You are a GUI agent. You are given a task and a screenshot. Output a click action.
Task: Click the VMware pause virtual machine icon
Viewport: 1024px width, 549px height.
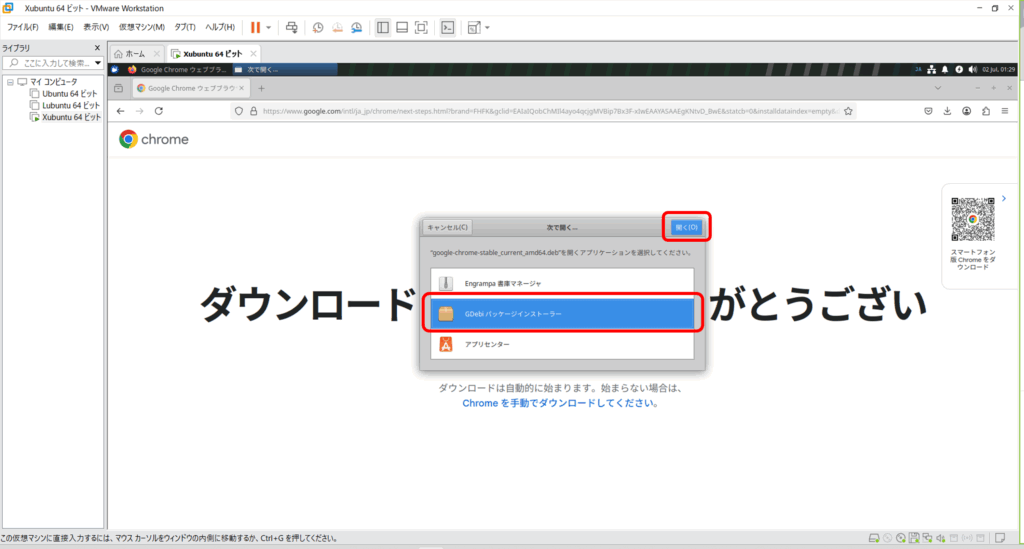255,27
